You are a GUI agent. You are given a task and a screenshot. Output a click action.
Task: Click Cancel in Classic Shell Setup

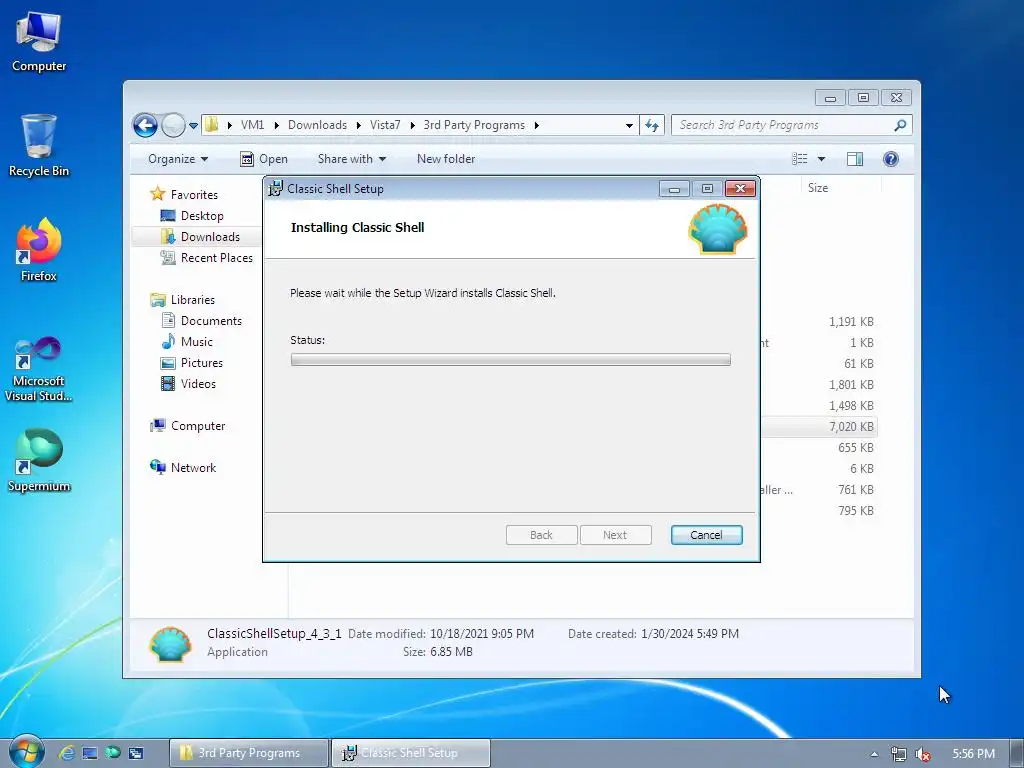click(707, 535)
